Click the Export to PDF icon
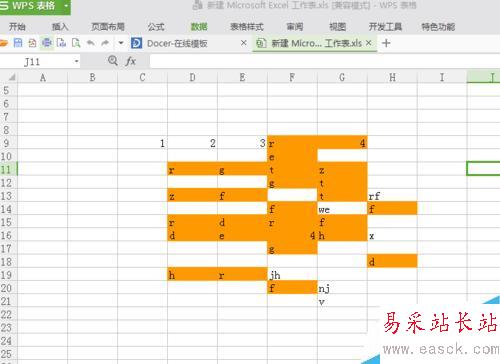The width and height of the screenshot is (500, 364). coord(32,43)
